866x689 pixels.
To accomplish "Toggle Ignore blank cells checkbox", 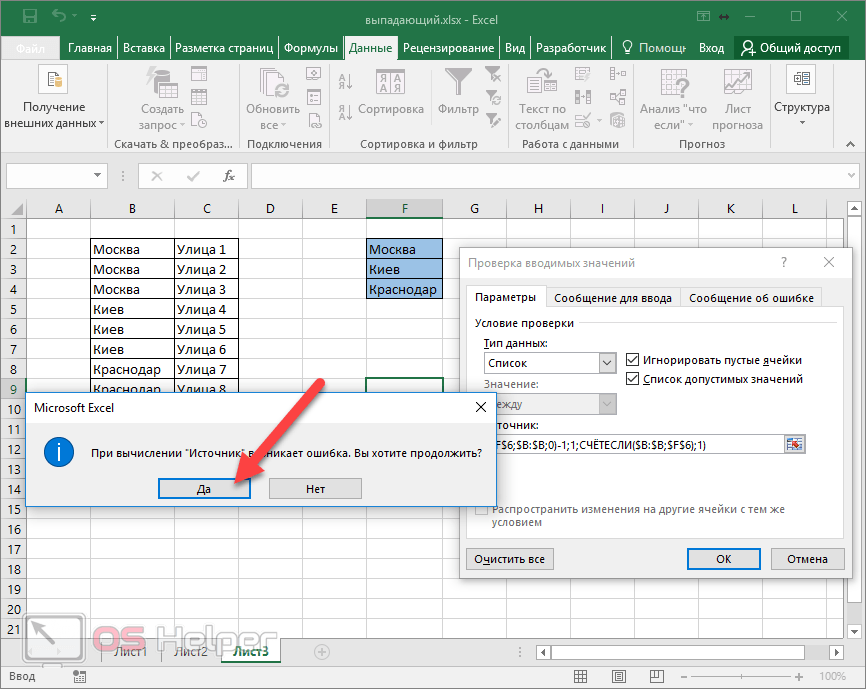I will tap(633, 360).
